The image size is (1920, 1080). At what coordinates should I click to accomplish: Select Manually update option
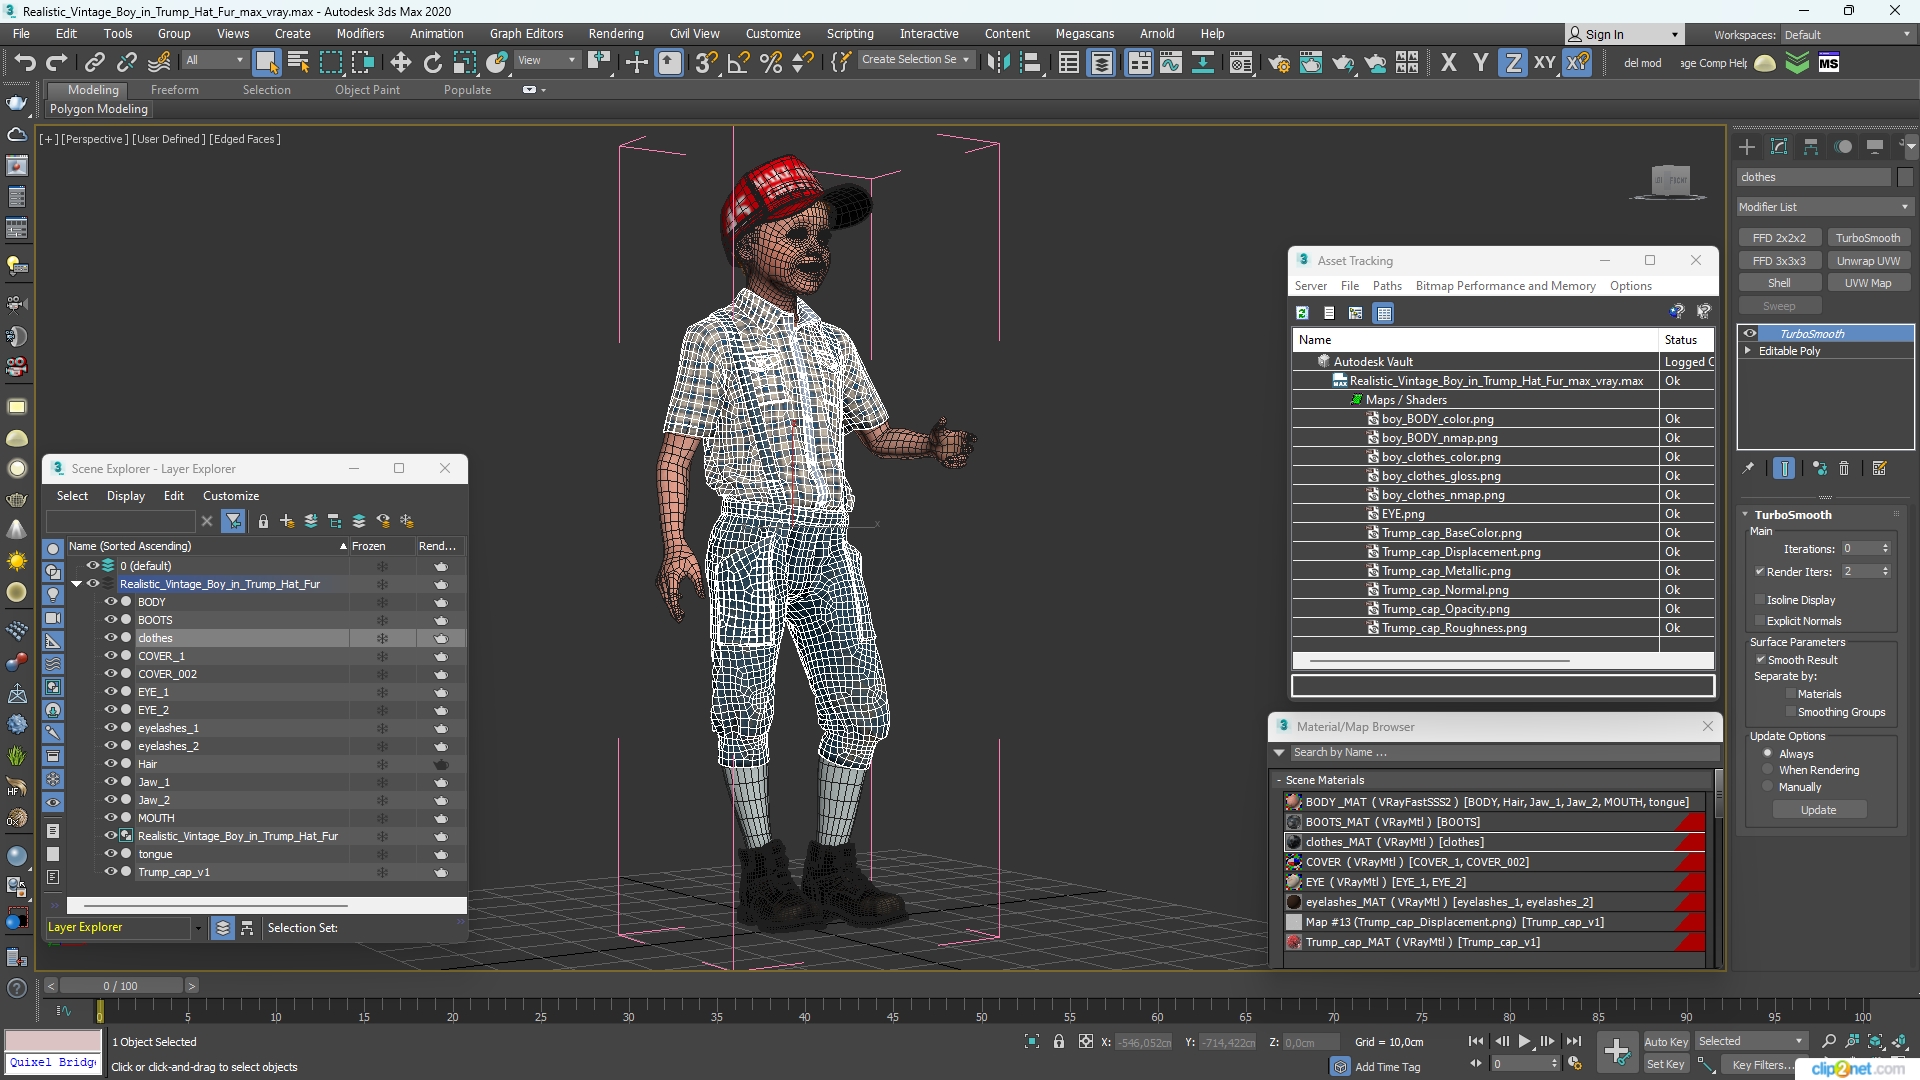click(x=1768, y=787)
